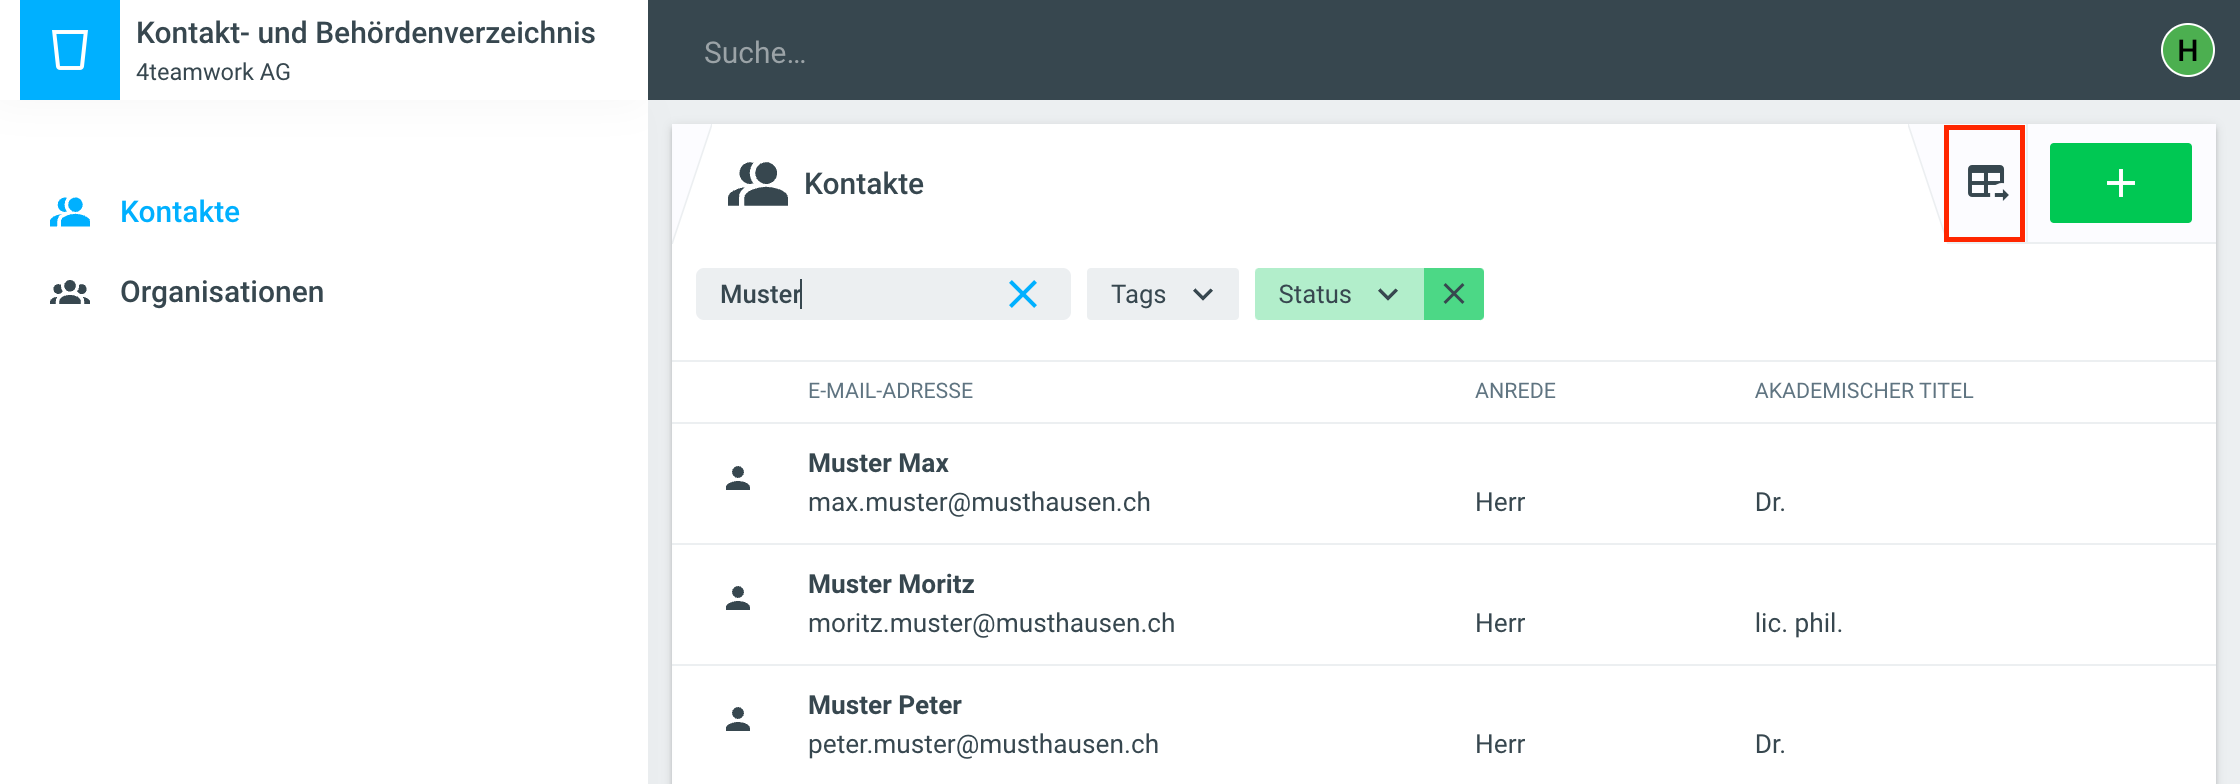
Task: Click the Kontakte heading group icon
Action: point(757,184)
